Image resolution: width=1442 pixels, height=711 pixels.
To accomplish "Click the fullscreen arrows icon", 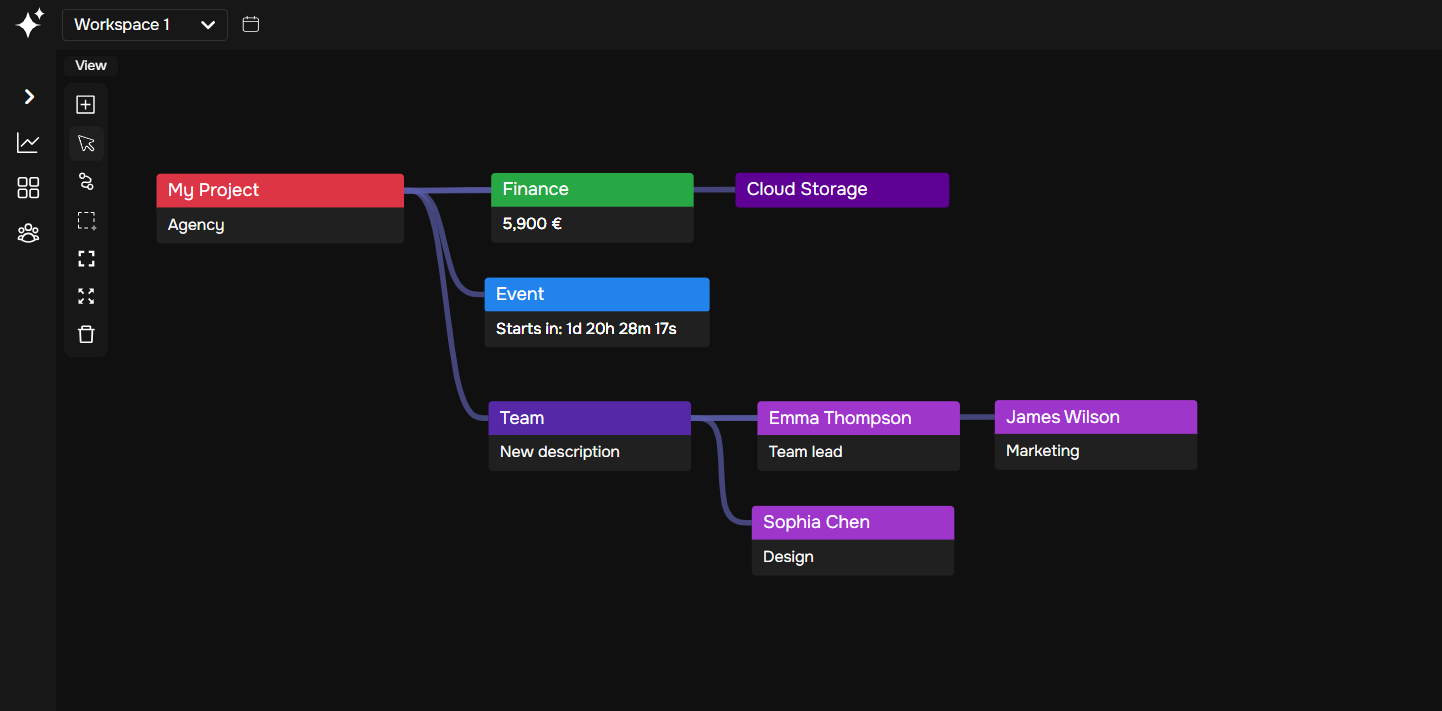I will pos(86,296).
